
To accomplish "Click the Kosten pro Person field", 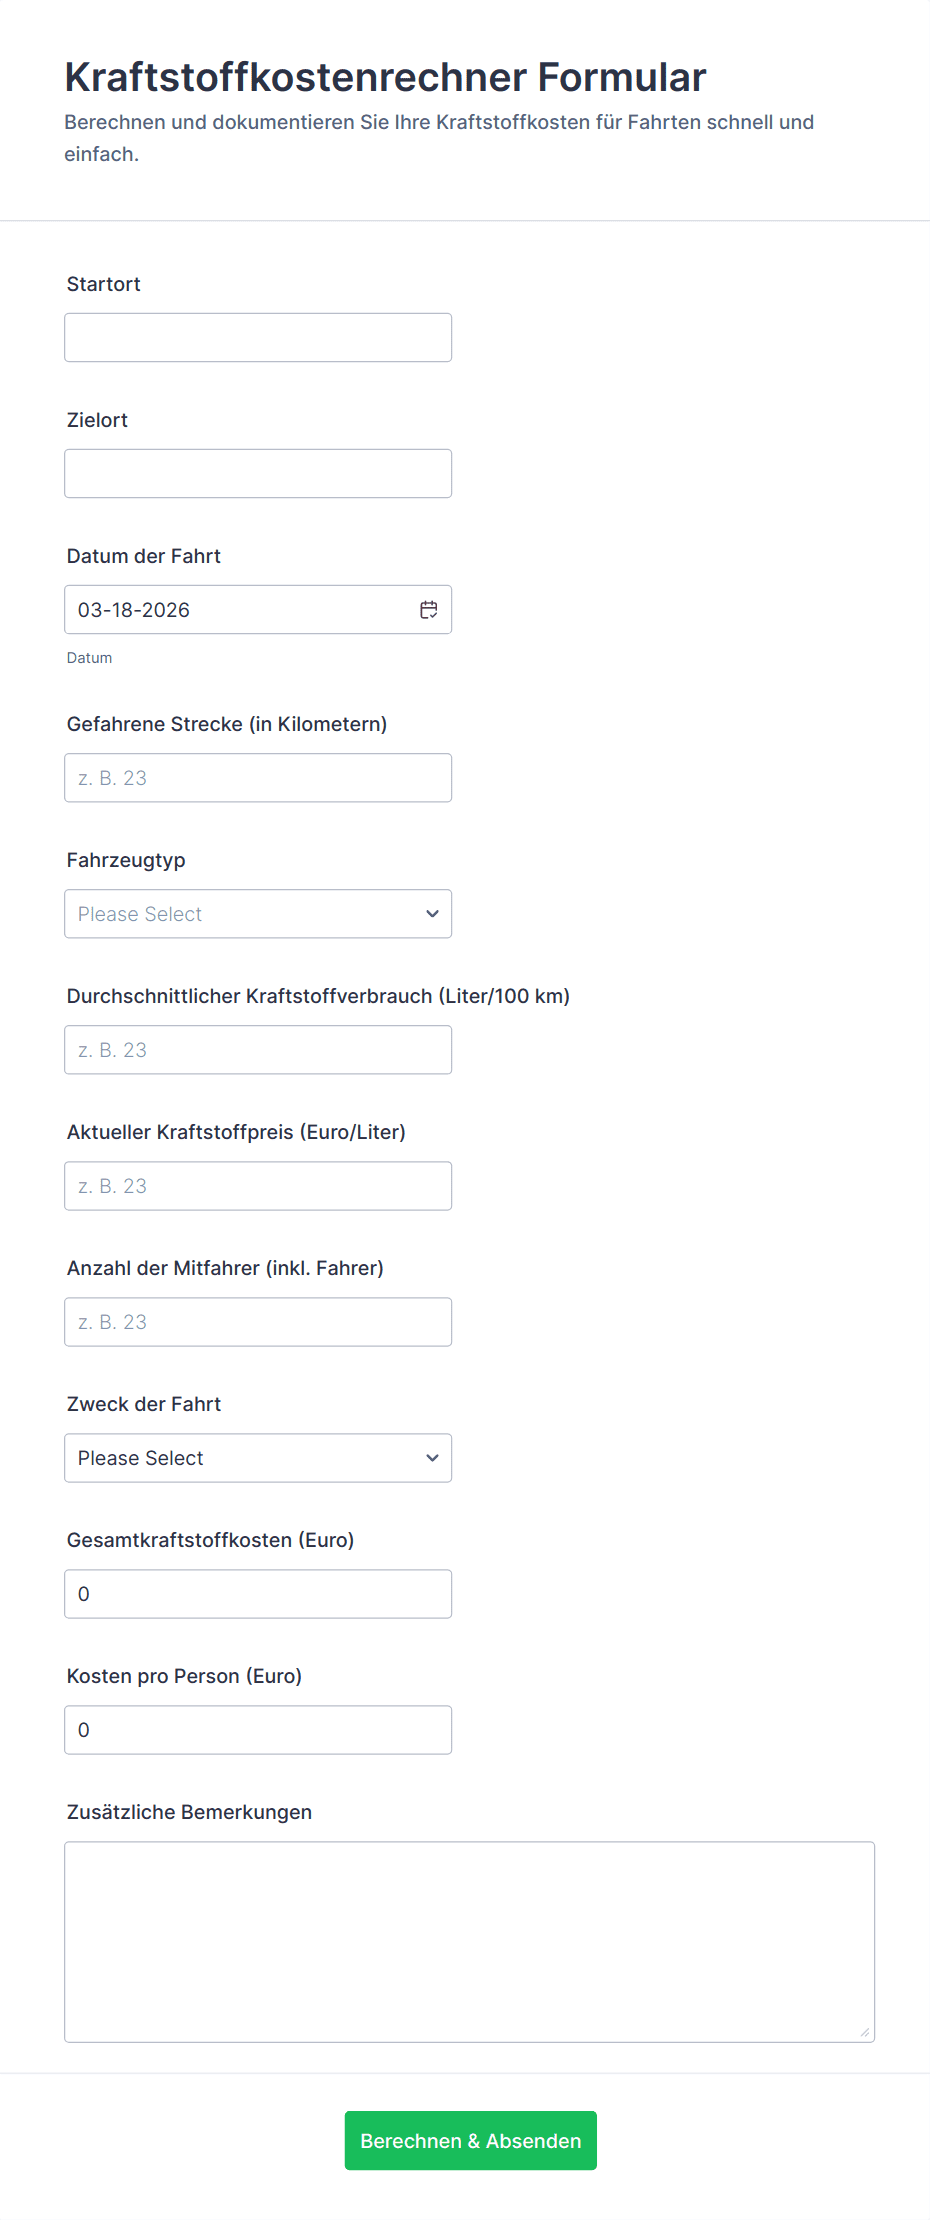I will 257,1730.
